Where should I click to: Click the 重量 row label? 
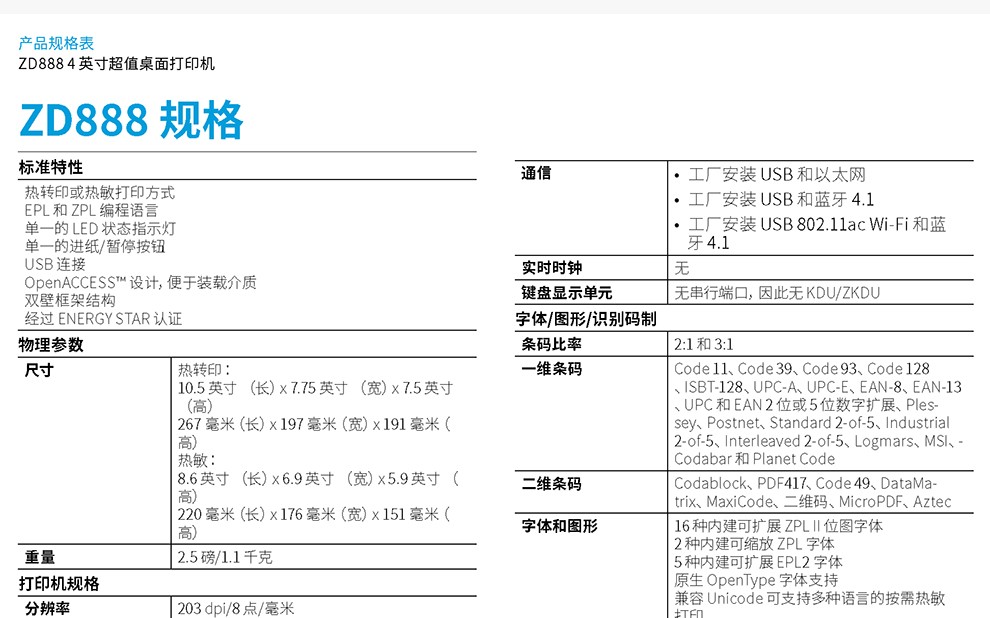(x=40, y=557)
